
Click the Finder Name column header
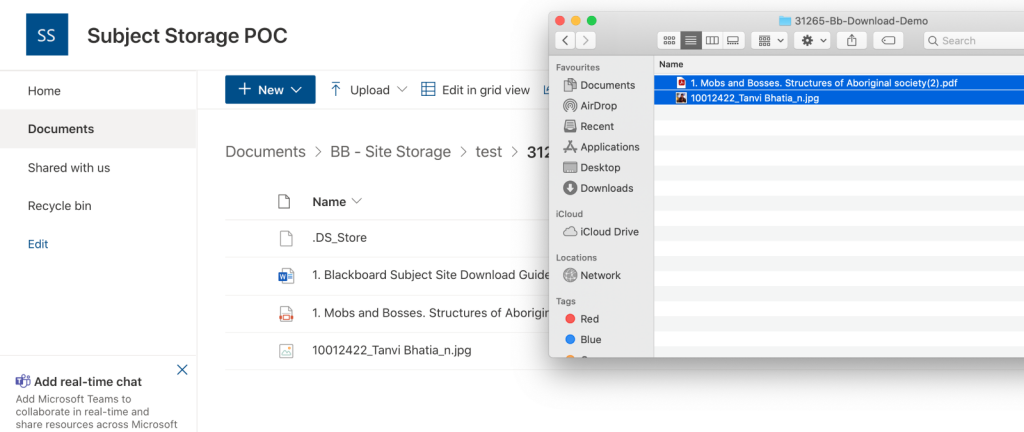[x=671, y=65]
